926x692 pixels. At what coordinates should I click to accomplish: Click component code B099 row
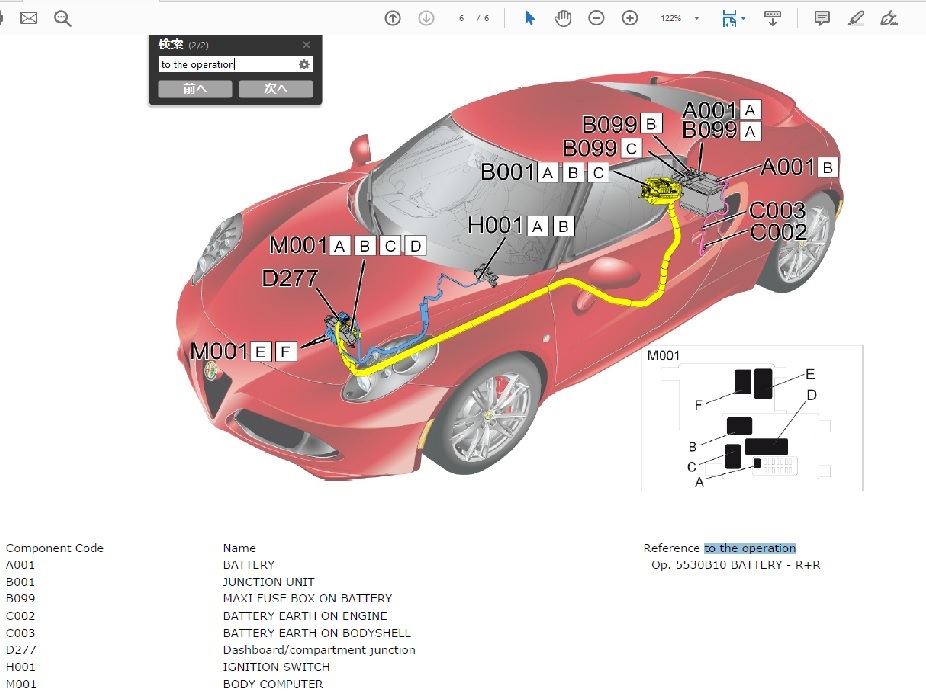(x=20, y=598)
